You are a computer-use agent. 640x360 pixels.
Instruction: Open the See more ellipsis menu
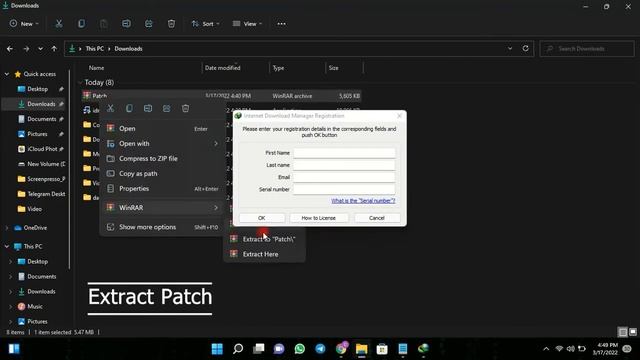281,24
